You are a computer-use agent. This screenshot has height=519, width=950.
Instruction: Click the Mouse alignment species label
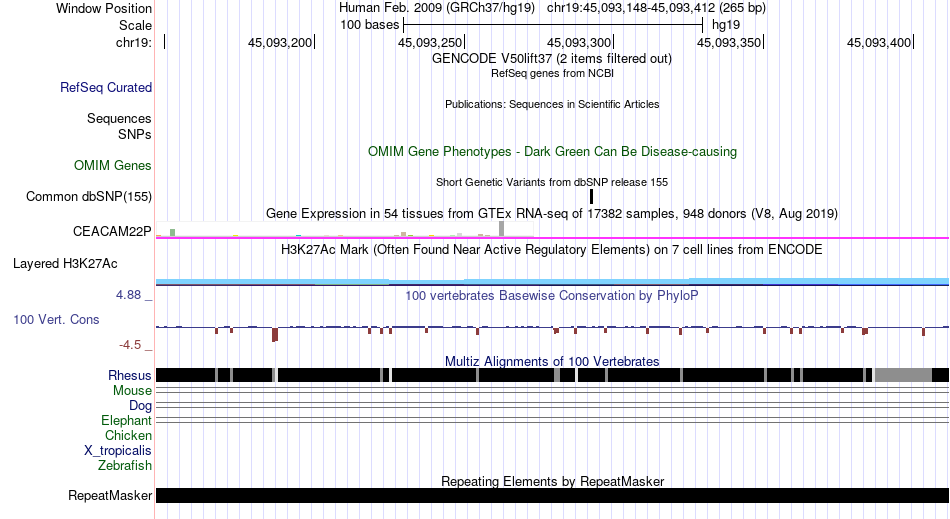pyautogui.click(x=132, y=391)
